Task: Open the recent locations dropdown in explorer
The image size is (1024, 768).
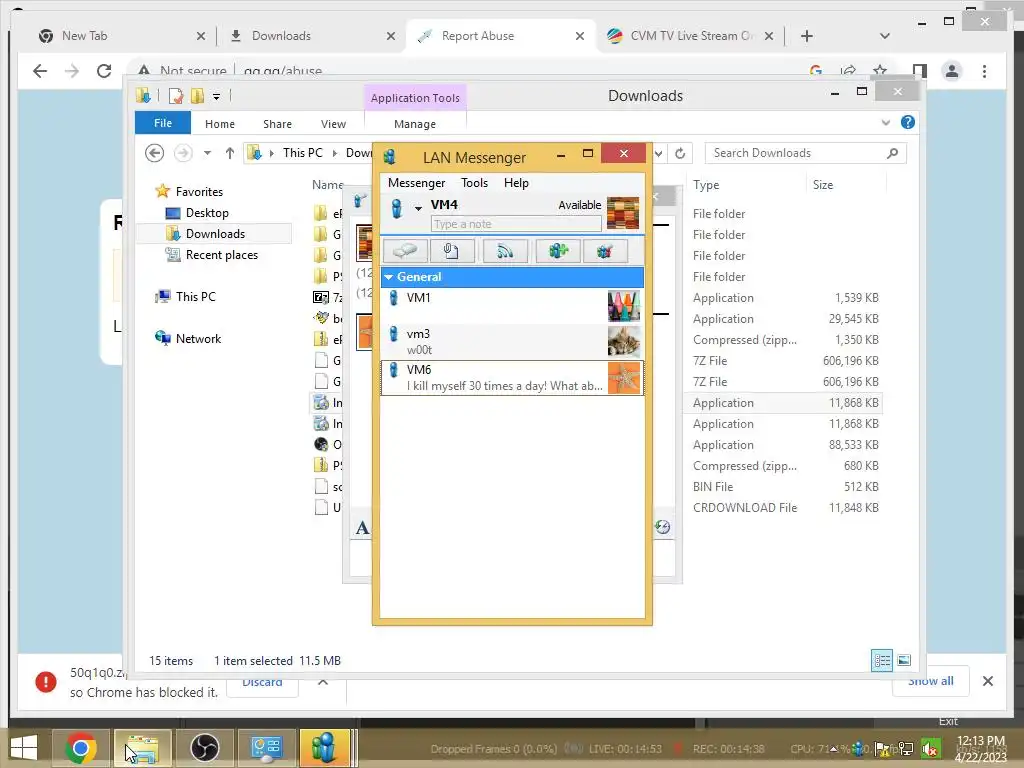Action: tap(207, 153)
